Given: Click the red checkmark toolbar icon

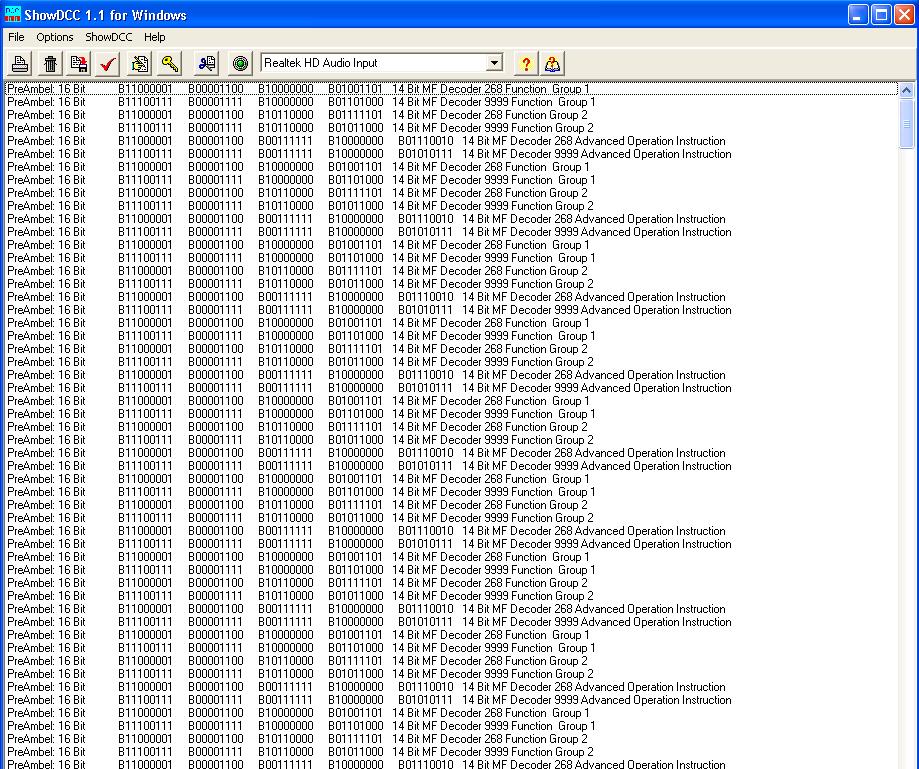Looking at the screenshot, I should (x=109, y=64).
